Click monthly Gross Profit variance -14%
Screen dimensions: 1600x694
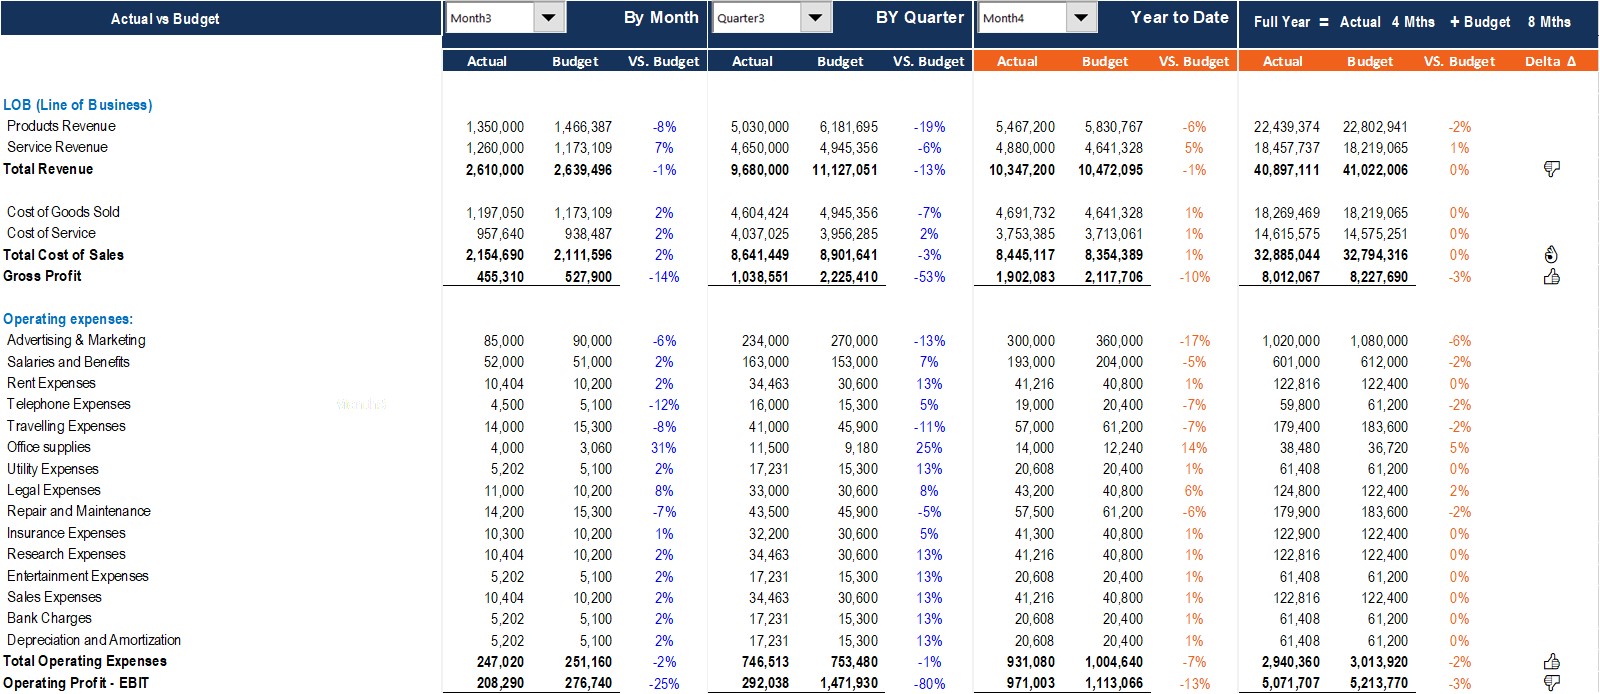coord(664,277)
